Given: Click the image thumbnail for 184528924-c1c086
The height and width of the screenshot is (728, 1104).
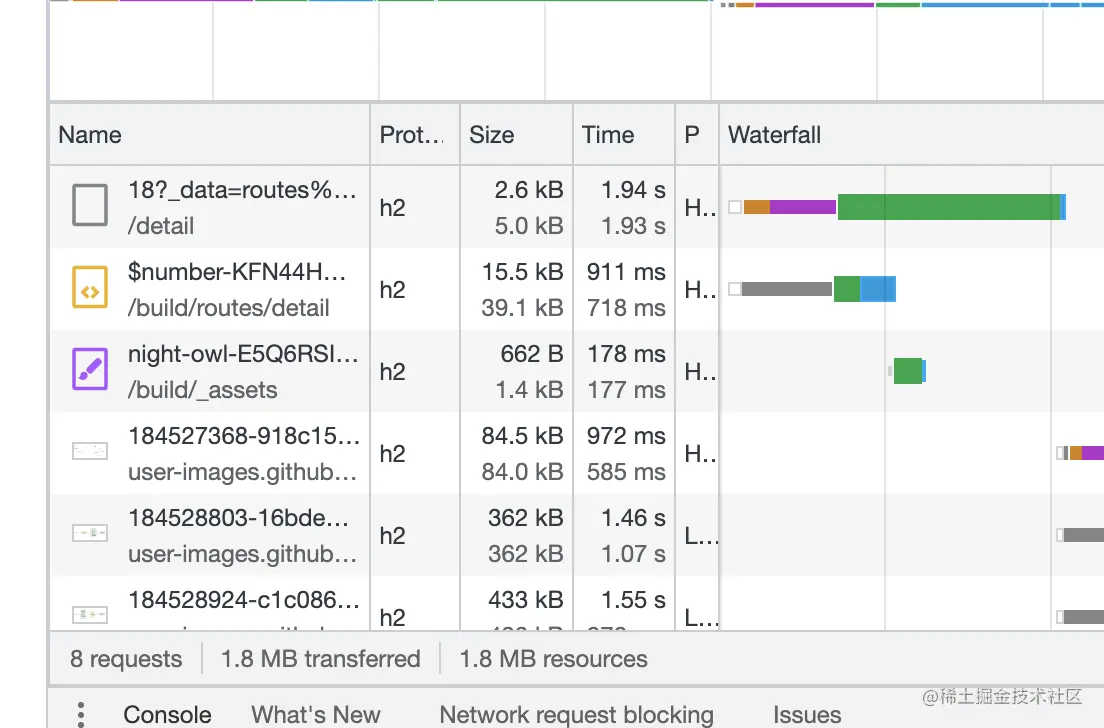Looking at the screenshot, I should coord(90,612).
